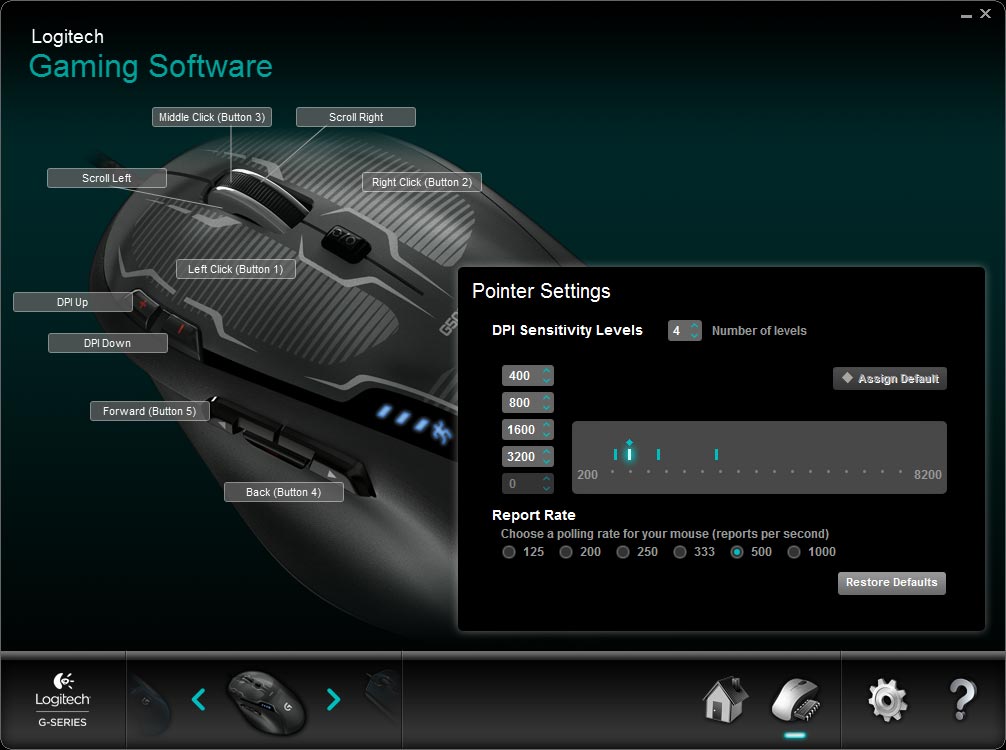Click the 8200 maximum label on DPI slider

coord(928,475)
